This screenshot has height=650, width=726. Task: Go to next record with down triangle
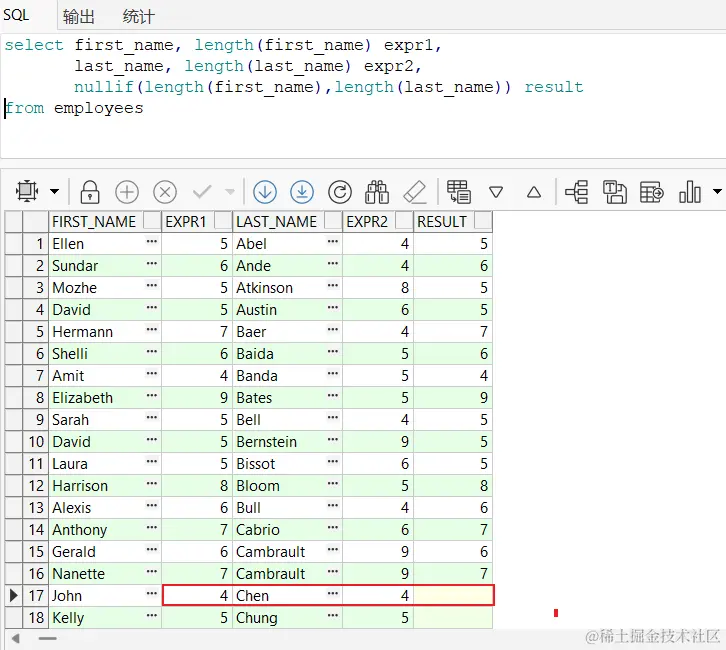(496, 192)
